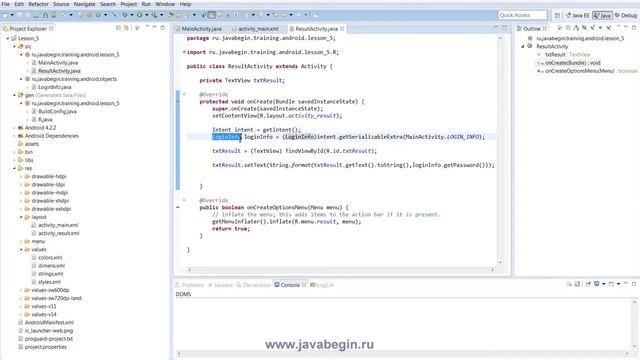Image resolution: width=640 pixels, height=360 pixels.
Task: Click the Open Console icon
Action: point(611,284)
